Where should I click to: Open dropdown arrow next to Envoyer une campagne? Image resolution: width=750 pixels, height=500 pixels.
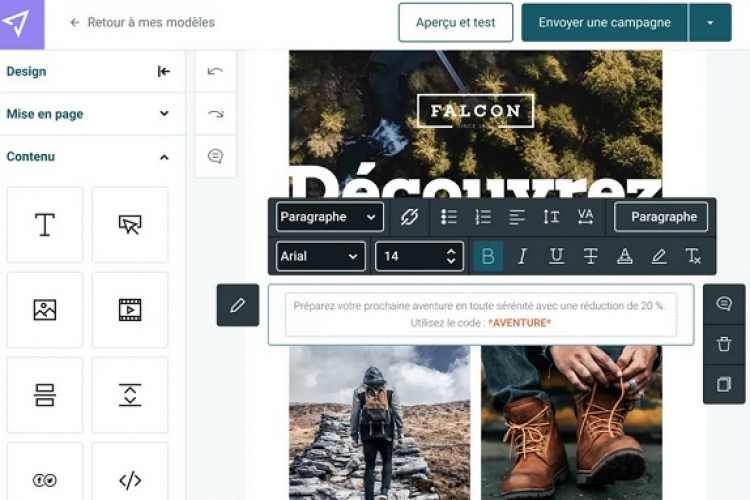coord(710,22)
